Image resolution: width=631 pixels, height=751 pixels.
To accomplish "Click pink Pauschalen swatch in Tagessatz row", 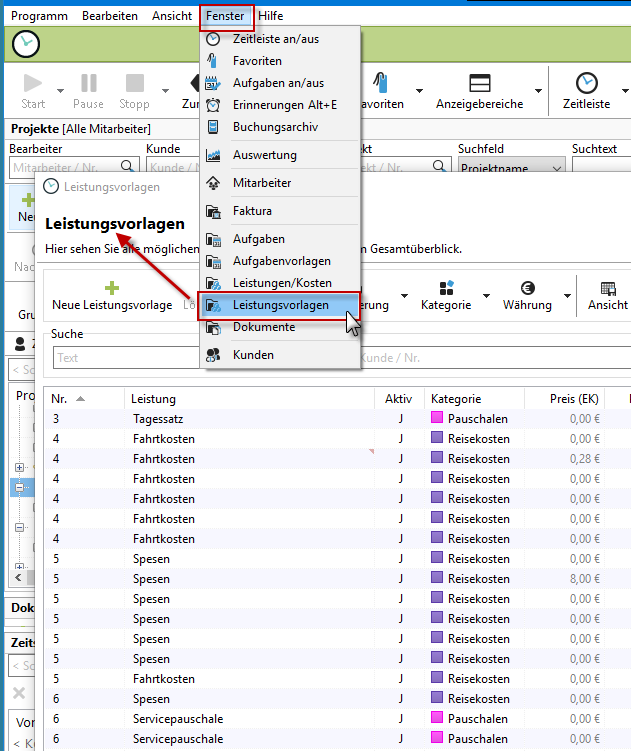I will 437,419.
